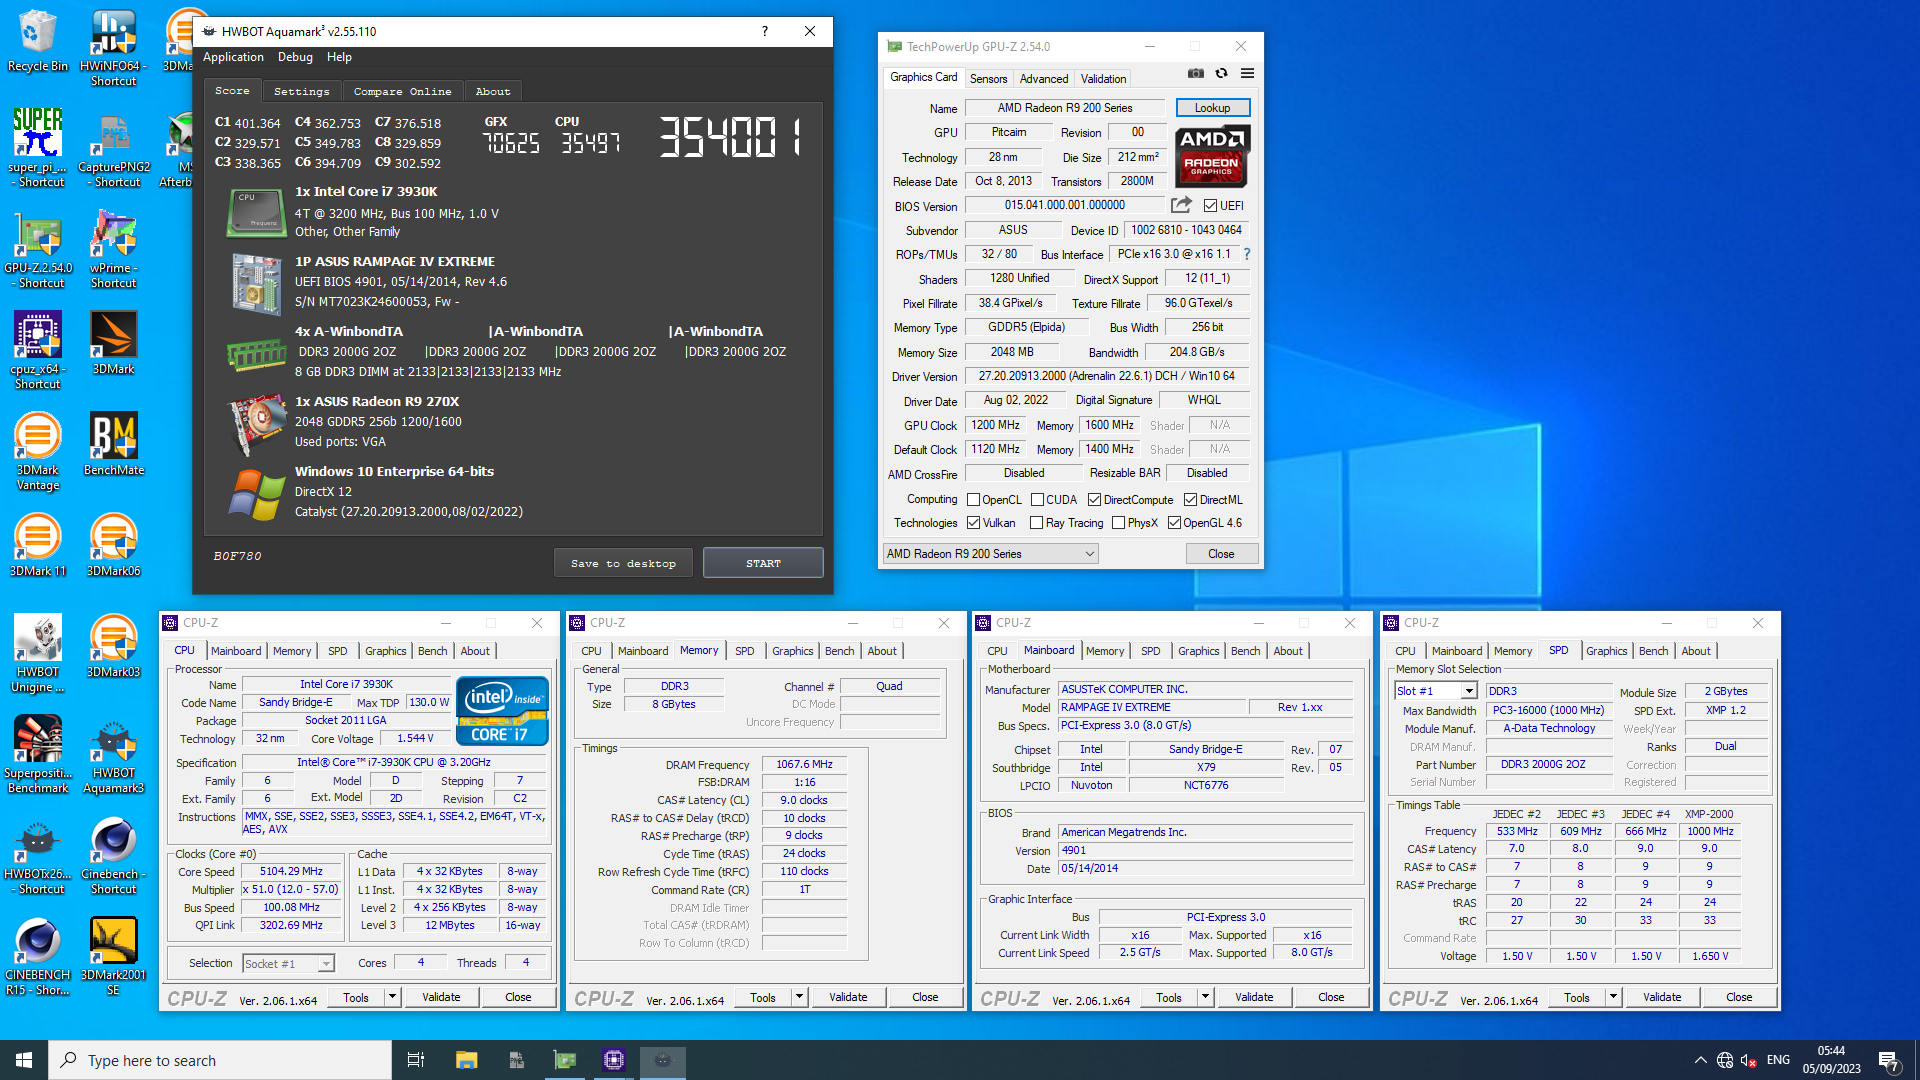
Task: Click the Close button in GPU-Z
Action: 1221,554
